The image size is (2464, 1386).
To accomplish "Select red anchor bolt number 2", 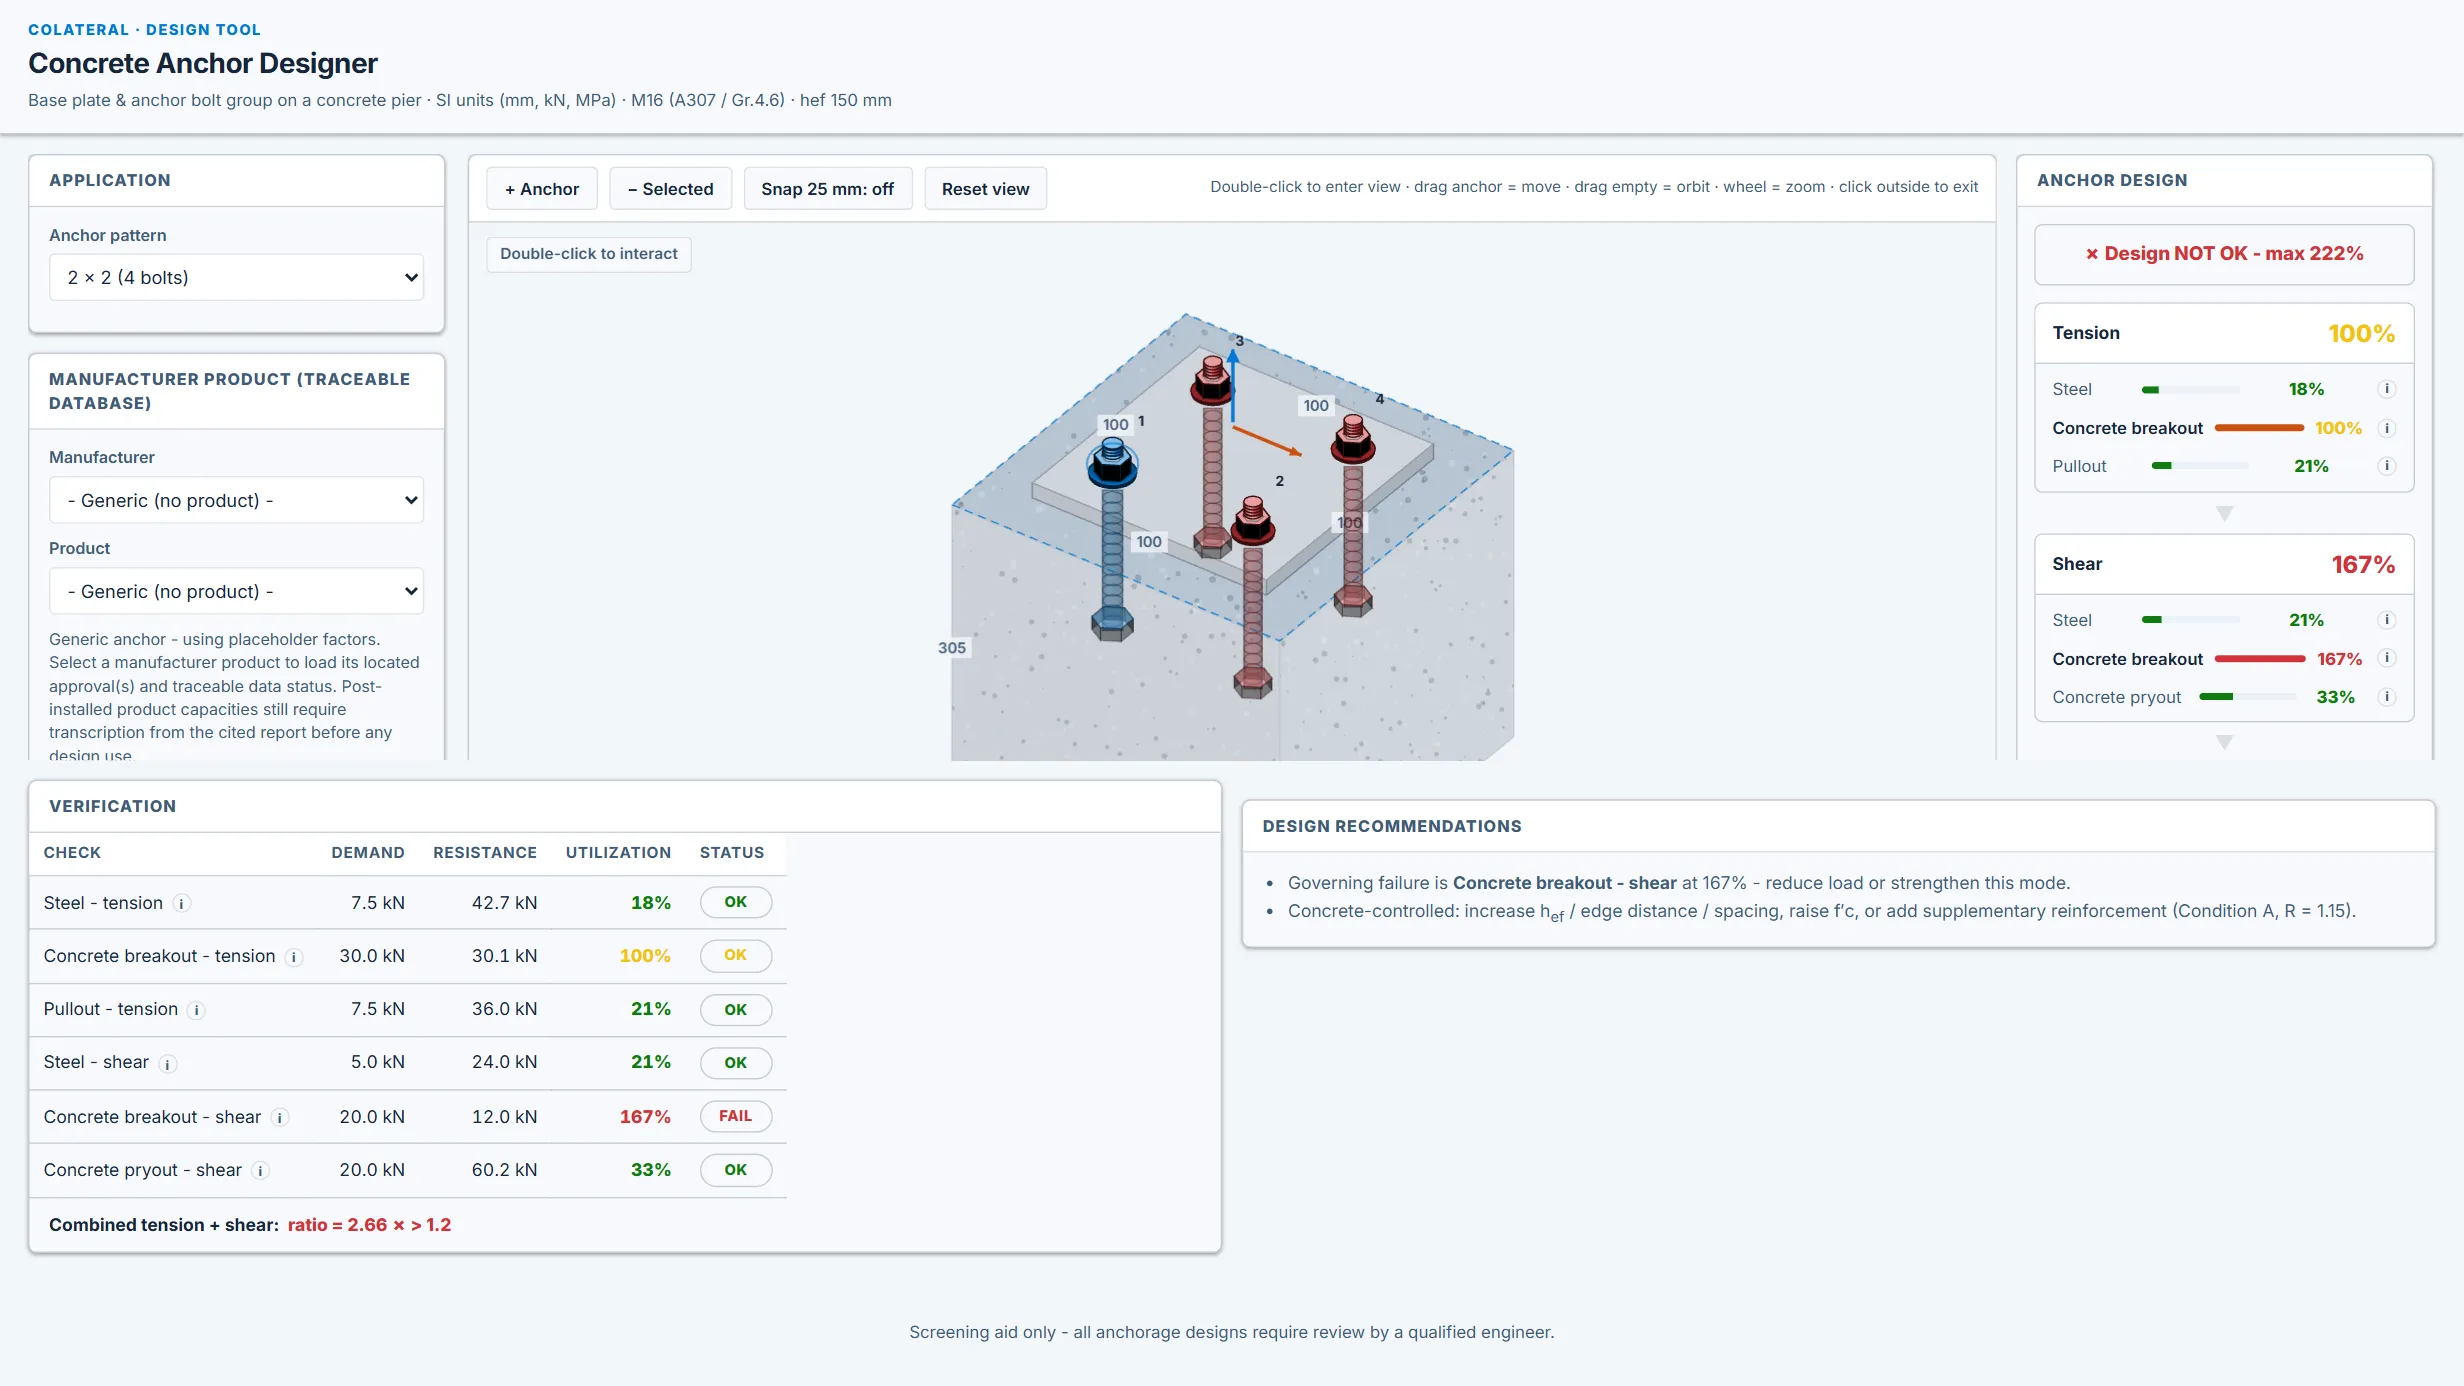I will [1252, 520].
